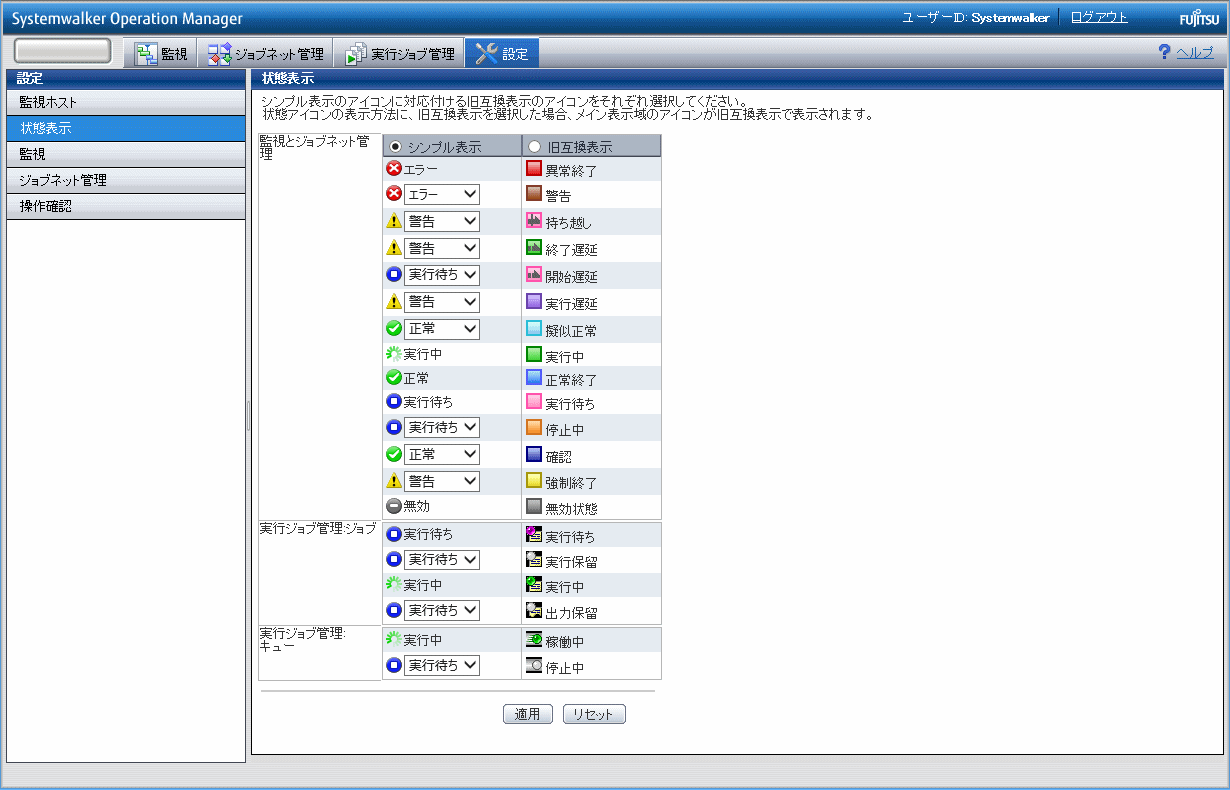
Task: Click the 開始遅延 legacy status icon
Action: pyautogui.click(x=534, y=275)
